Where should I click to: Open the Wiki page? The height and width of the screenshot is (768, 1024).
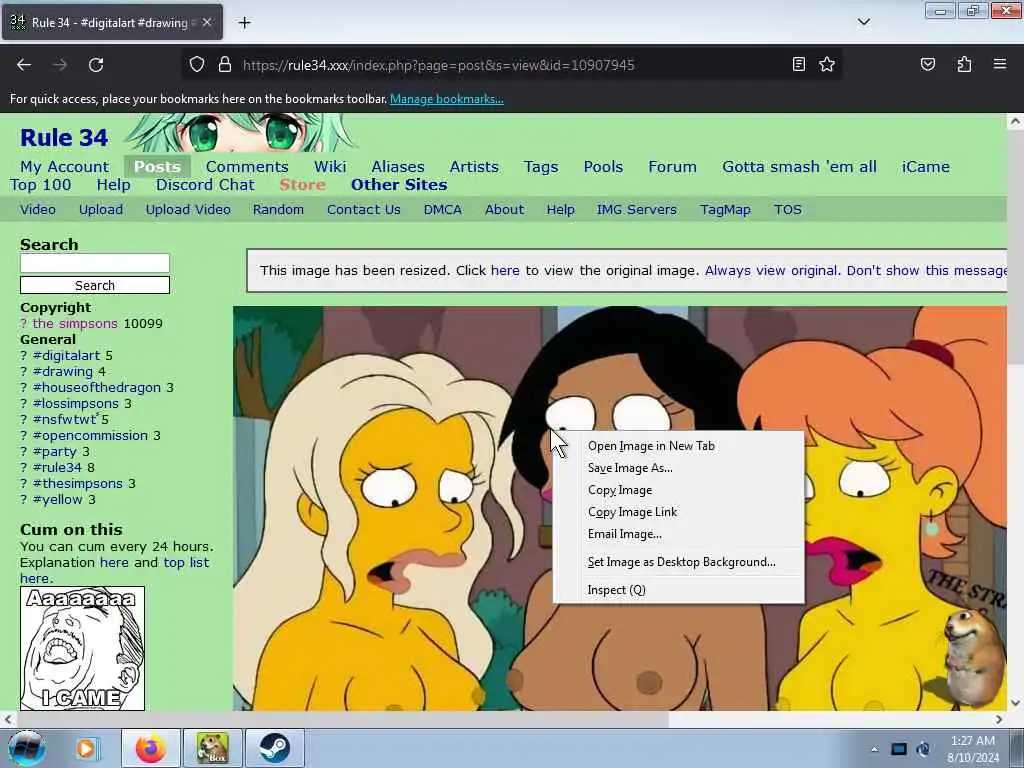330,167
